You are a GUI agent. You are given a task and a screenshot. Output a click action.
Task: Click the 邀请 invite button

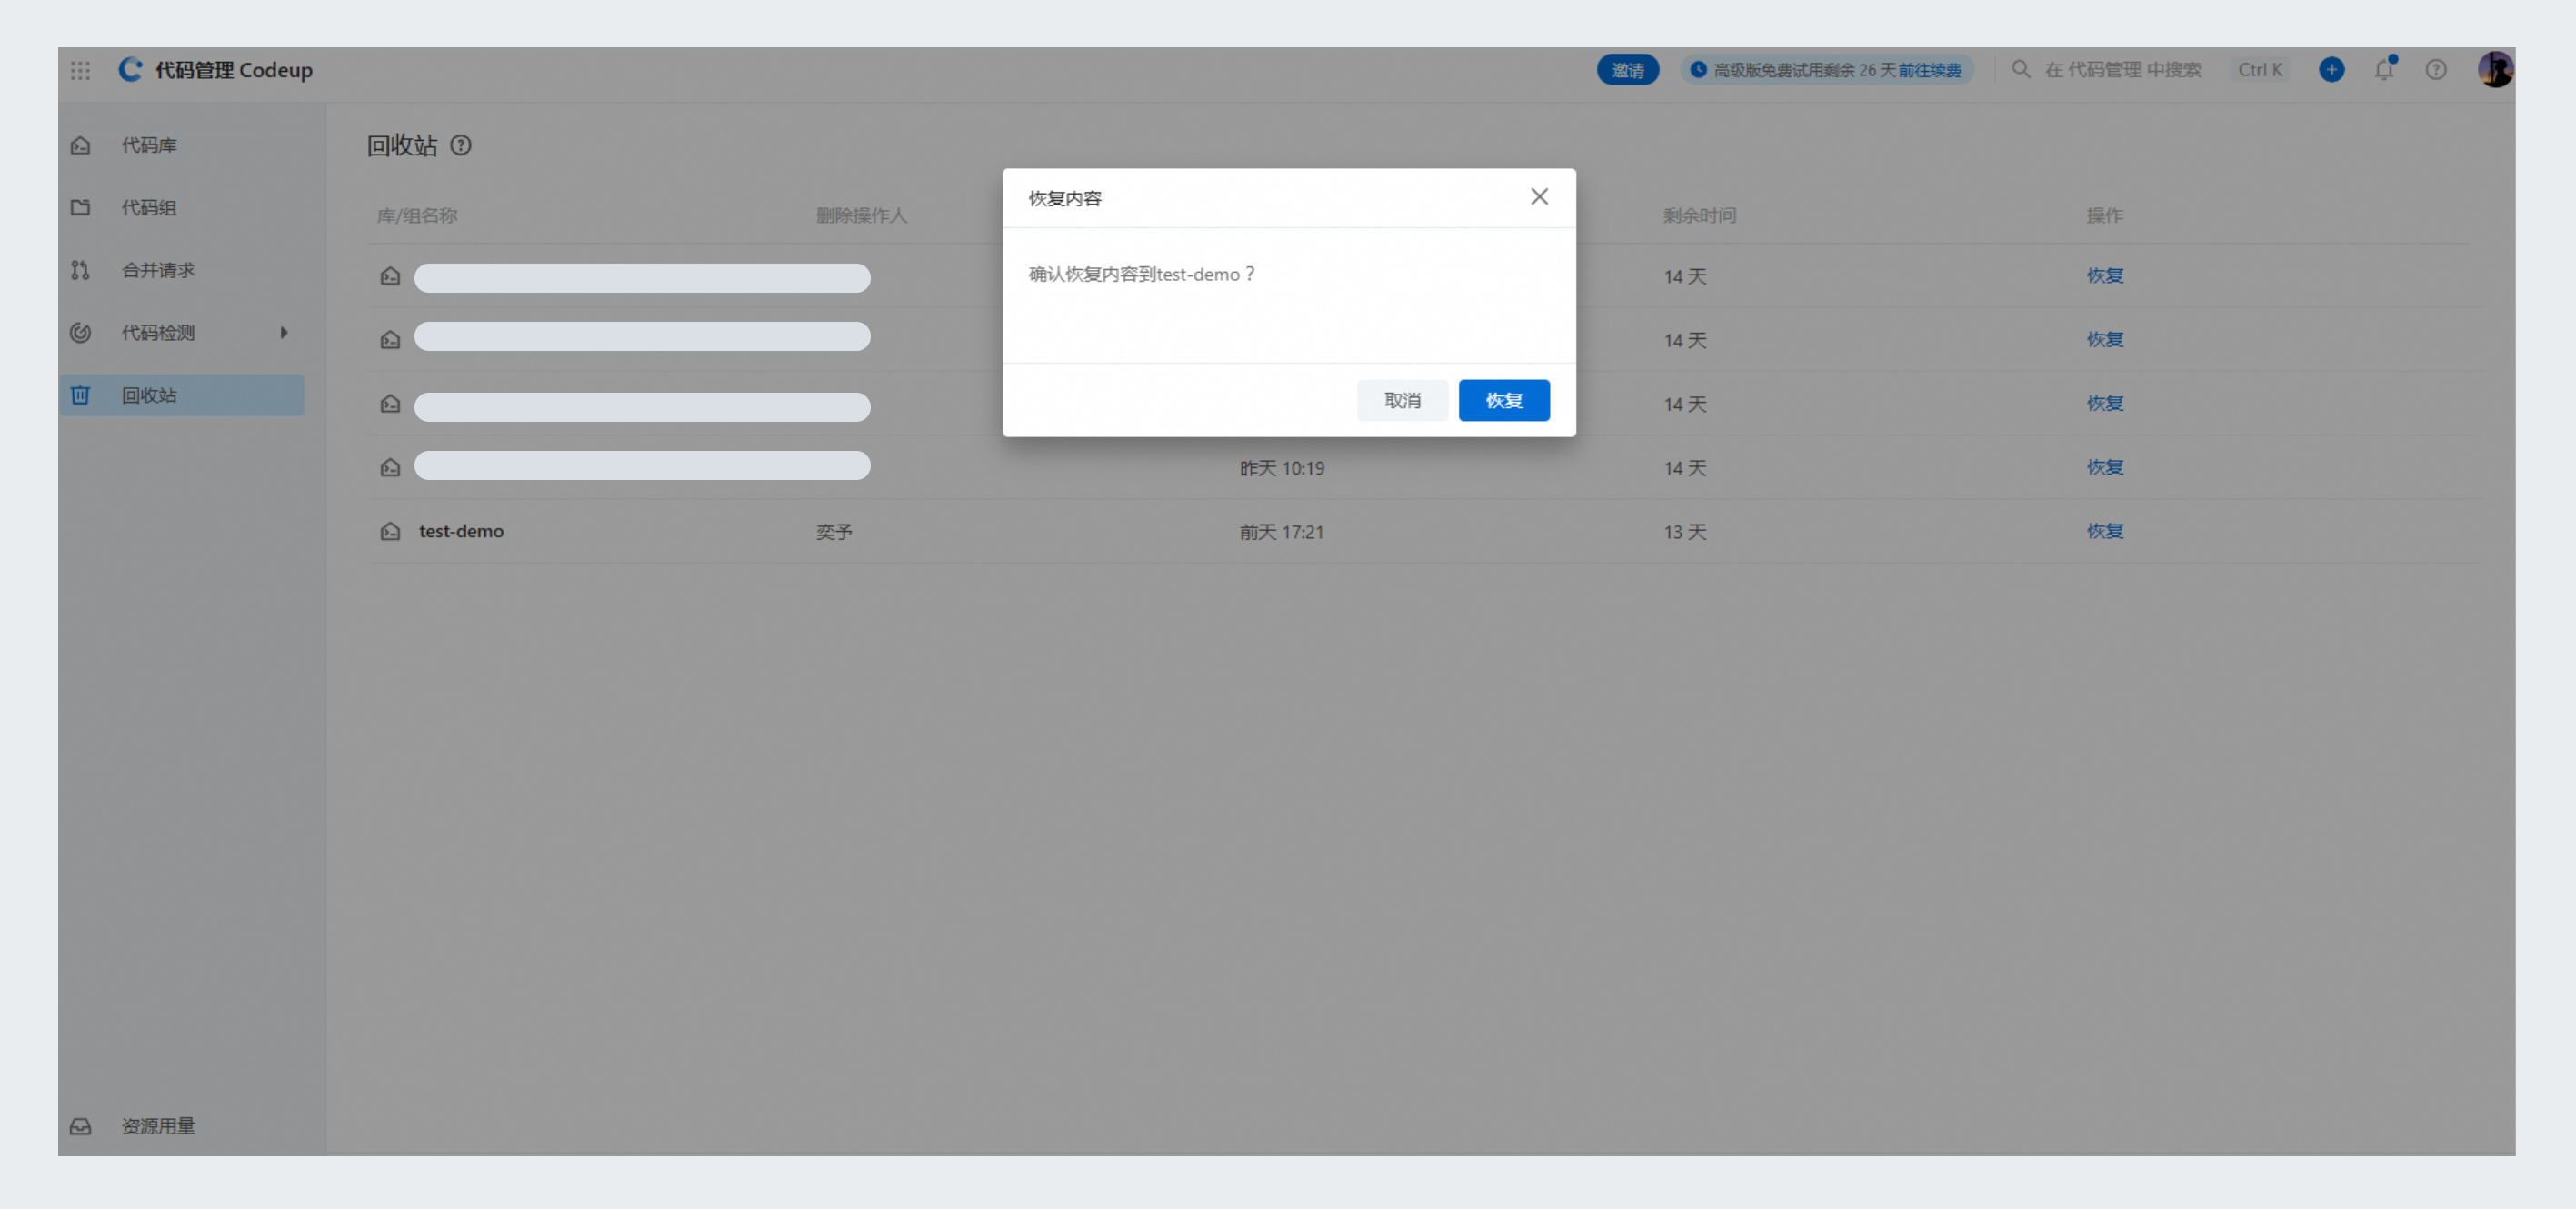(1627, 70)
